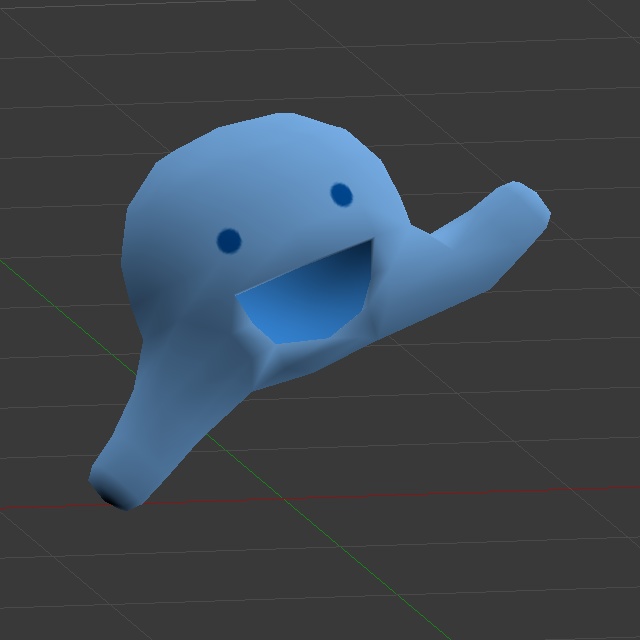This screenshot has width=640, height=640.
Task: Select the blue model's lower-left eye
Action: (229, 241)
